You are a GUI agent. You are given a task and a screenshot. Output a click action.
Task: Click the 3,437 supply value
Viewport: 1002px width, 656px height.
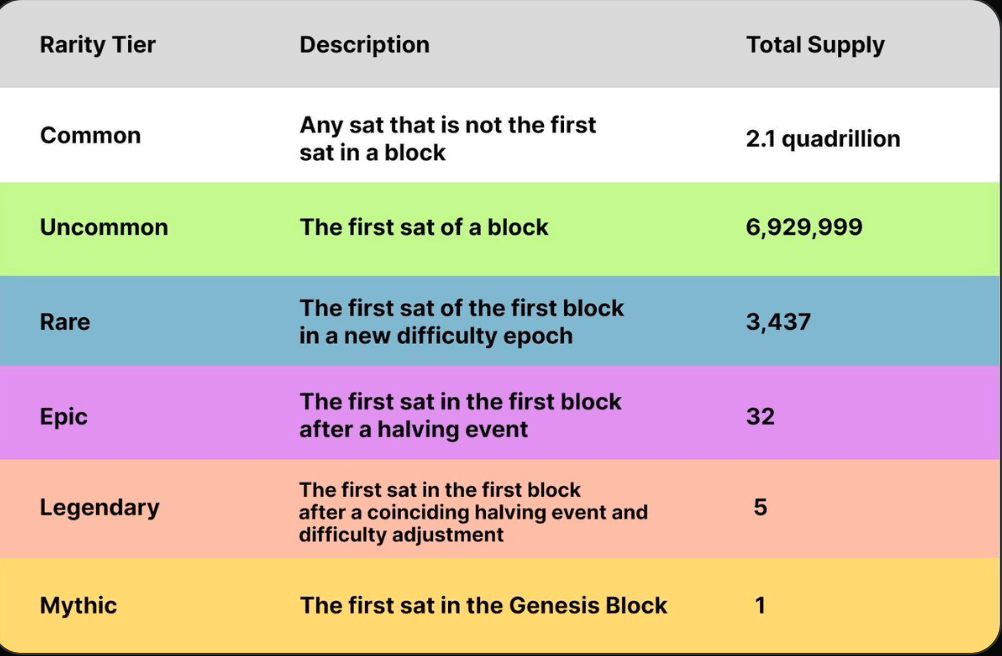pos(778,322)
